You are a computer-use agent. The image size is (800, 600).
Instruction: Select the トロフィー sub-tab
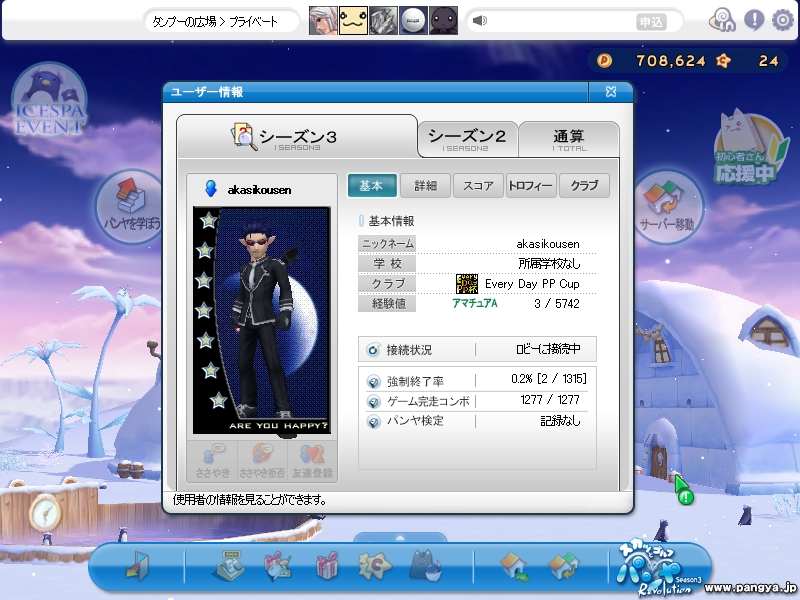pos(531,186)
